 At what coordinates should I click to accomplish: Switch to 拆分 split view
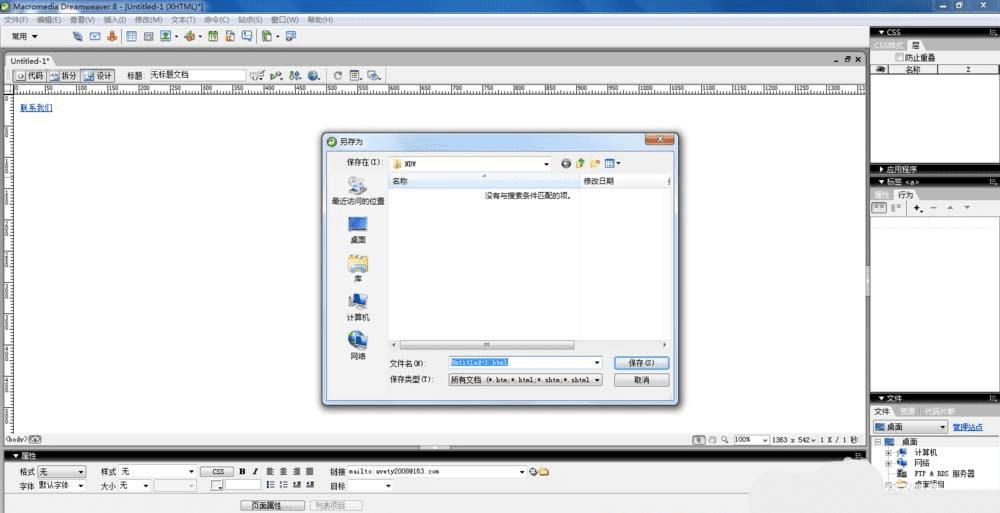pos(62,75)
